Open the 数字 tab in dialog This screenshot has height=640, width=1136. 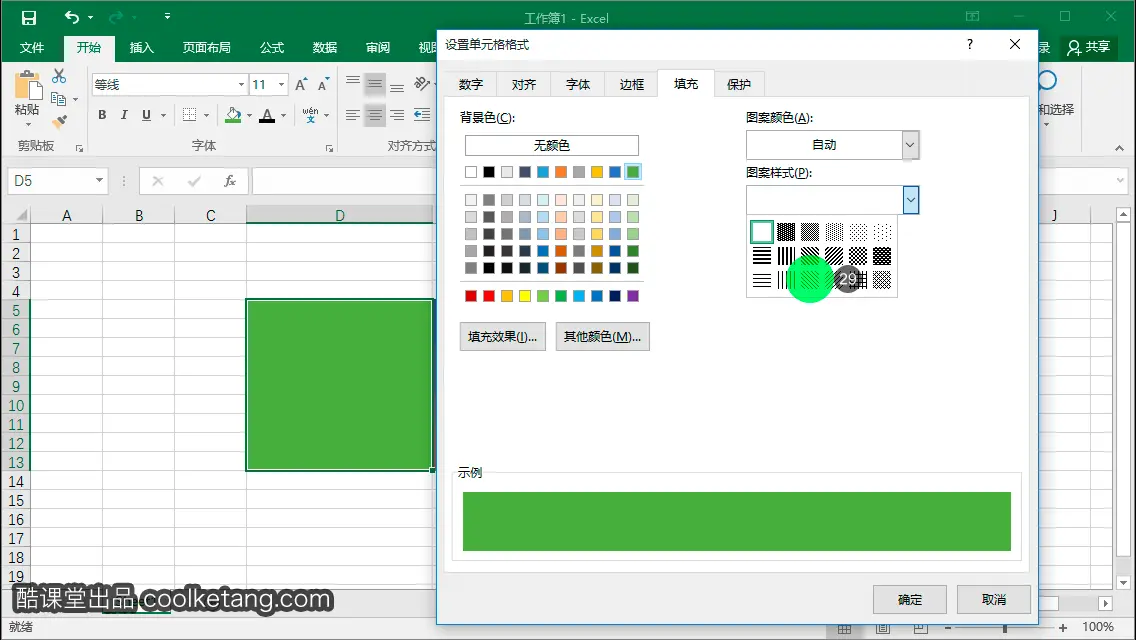470,85
